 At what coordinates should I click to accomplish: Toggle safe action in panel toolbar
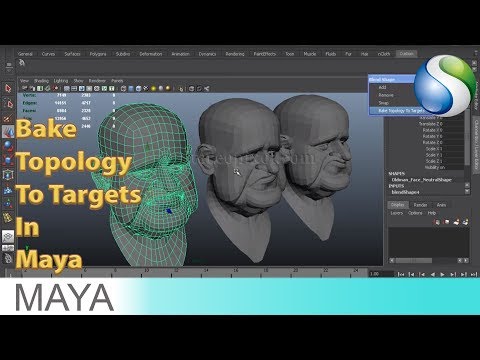click(x=104, y=88)
